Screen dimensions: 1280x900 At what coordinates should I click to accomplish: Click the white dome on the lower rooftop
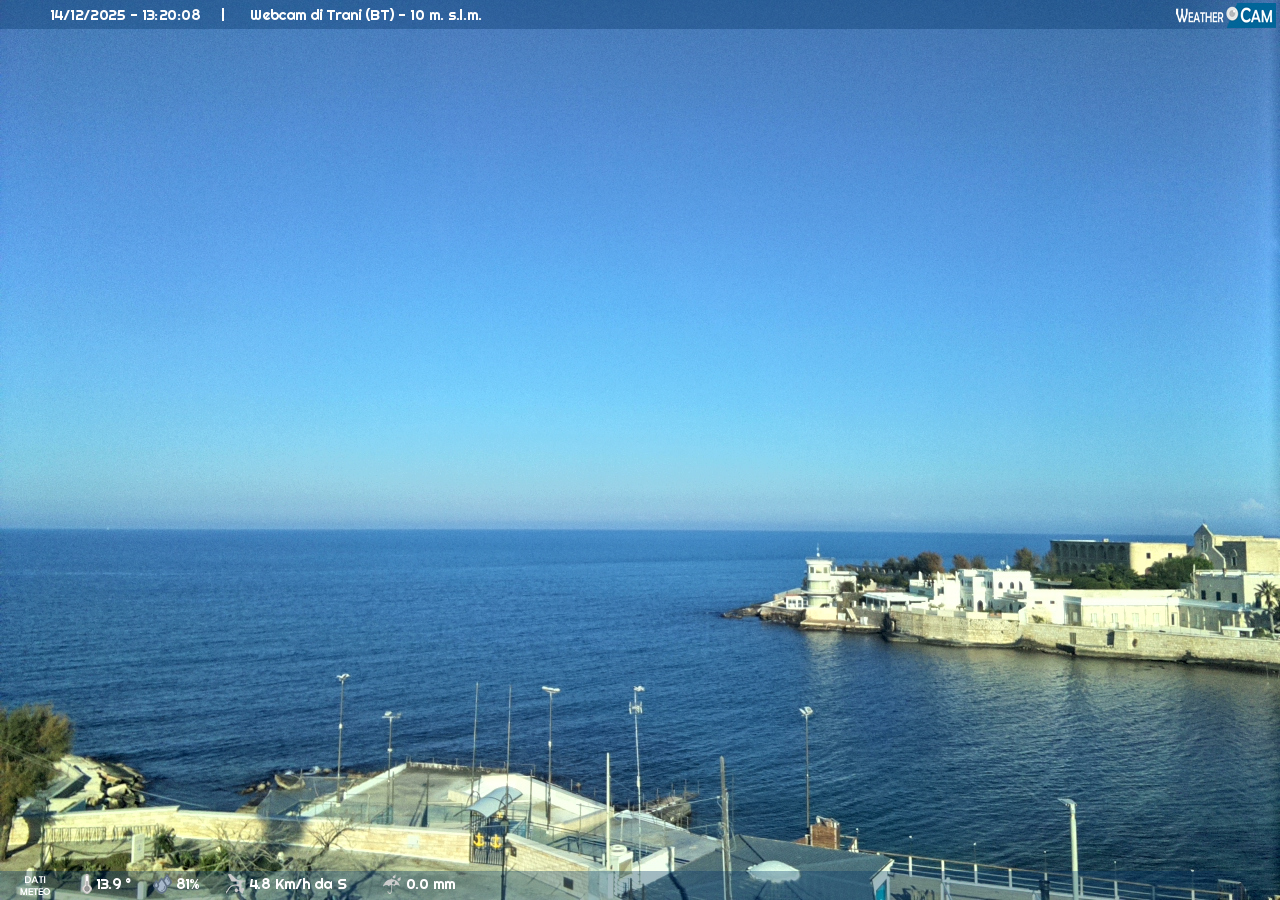point(773,871)
